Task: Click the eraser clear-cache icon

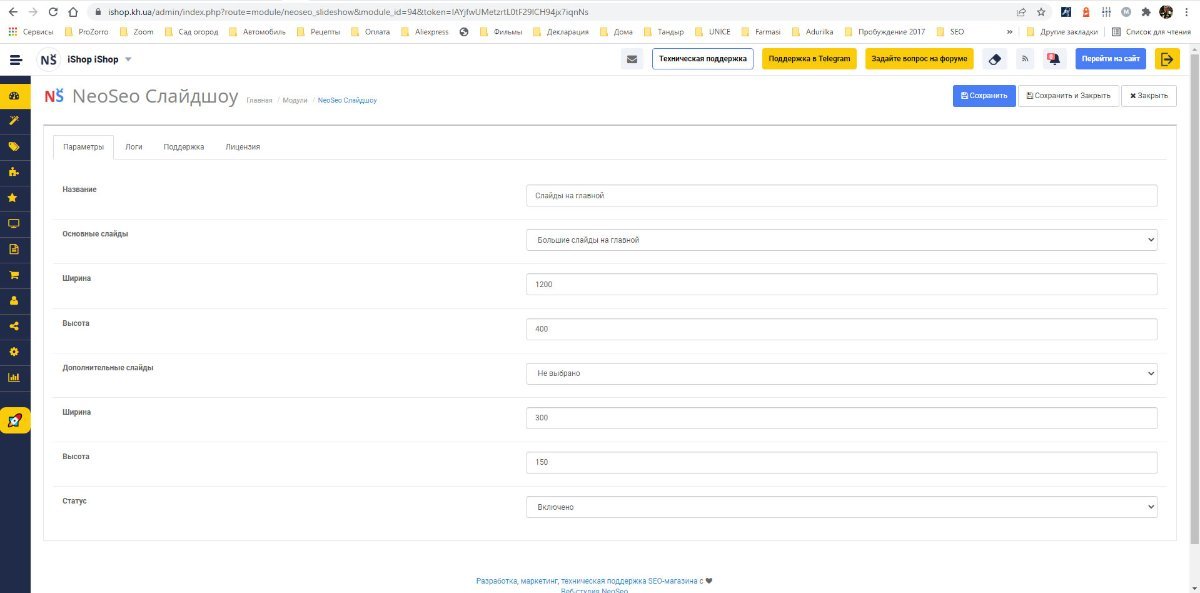Action: (994, 59)
